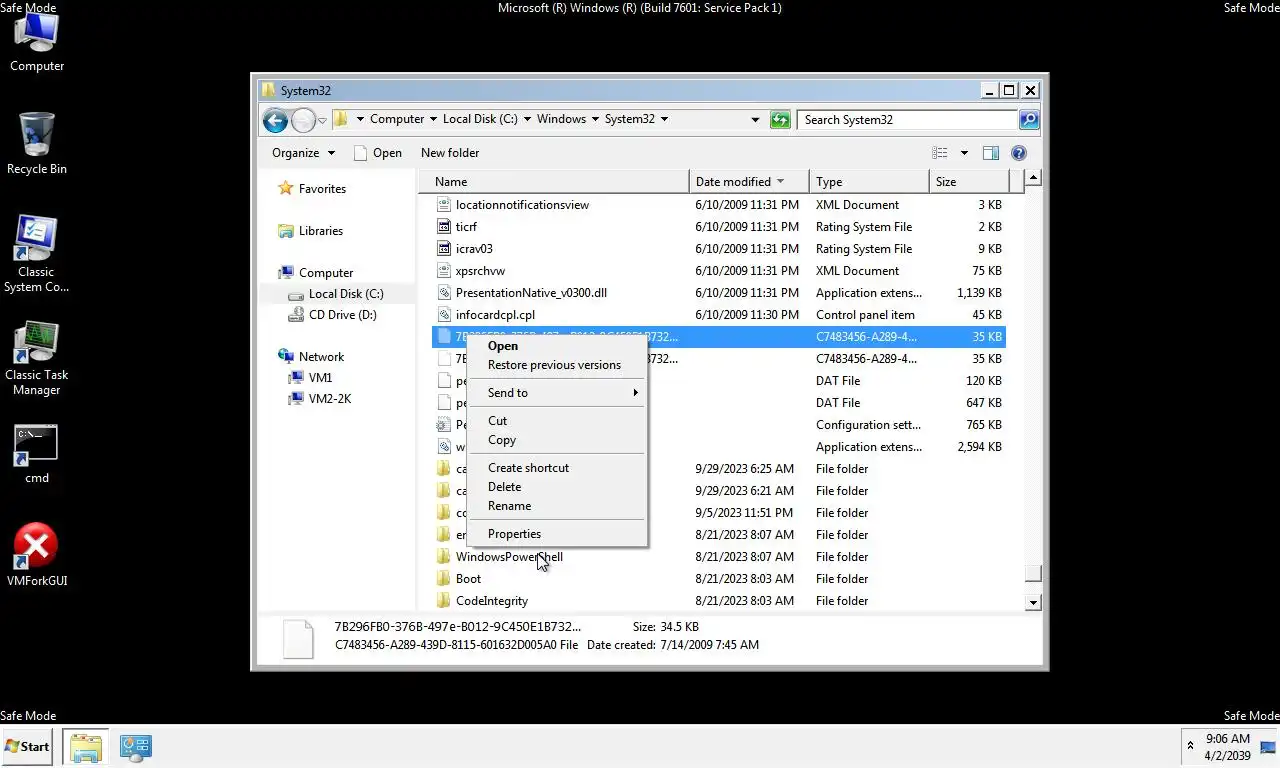
Task: Choose Copy in context menu
Action: pos(557,440)
